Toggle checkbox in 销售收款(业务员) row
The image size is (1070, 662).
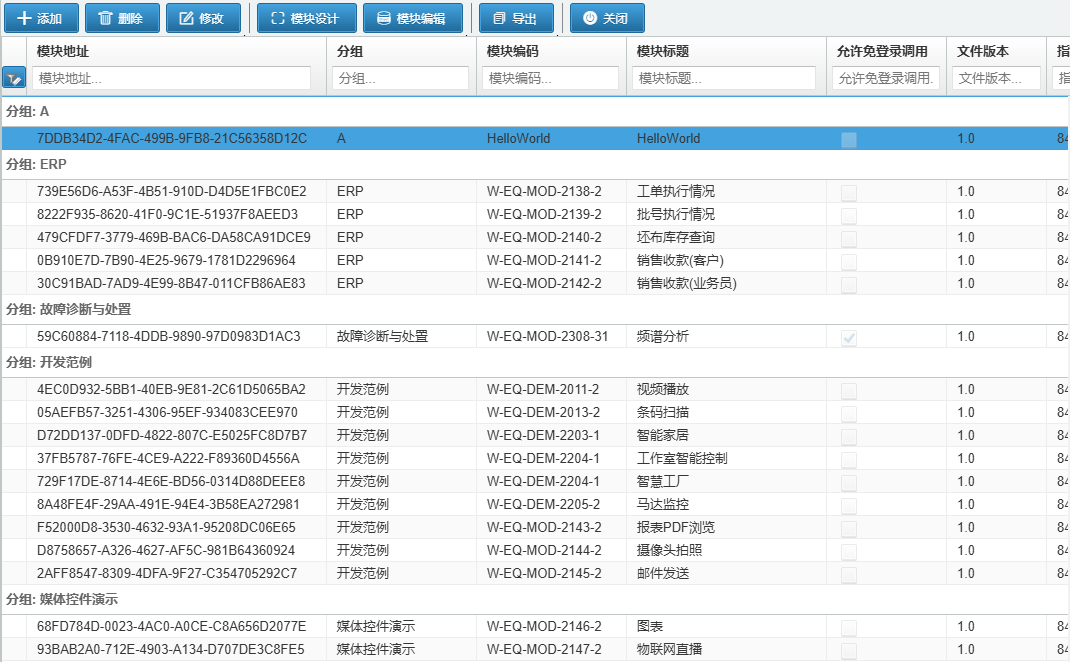coord(849,285)
